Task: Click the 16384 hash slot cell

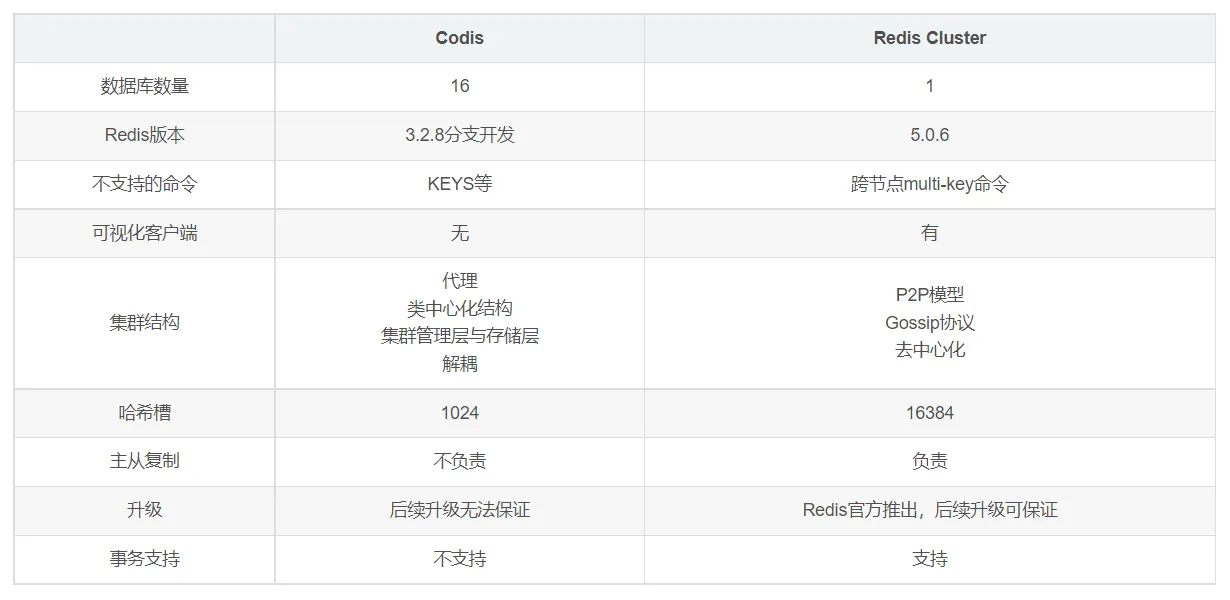Action: point(930,412)
